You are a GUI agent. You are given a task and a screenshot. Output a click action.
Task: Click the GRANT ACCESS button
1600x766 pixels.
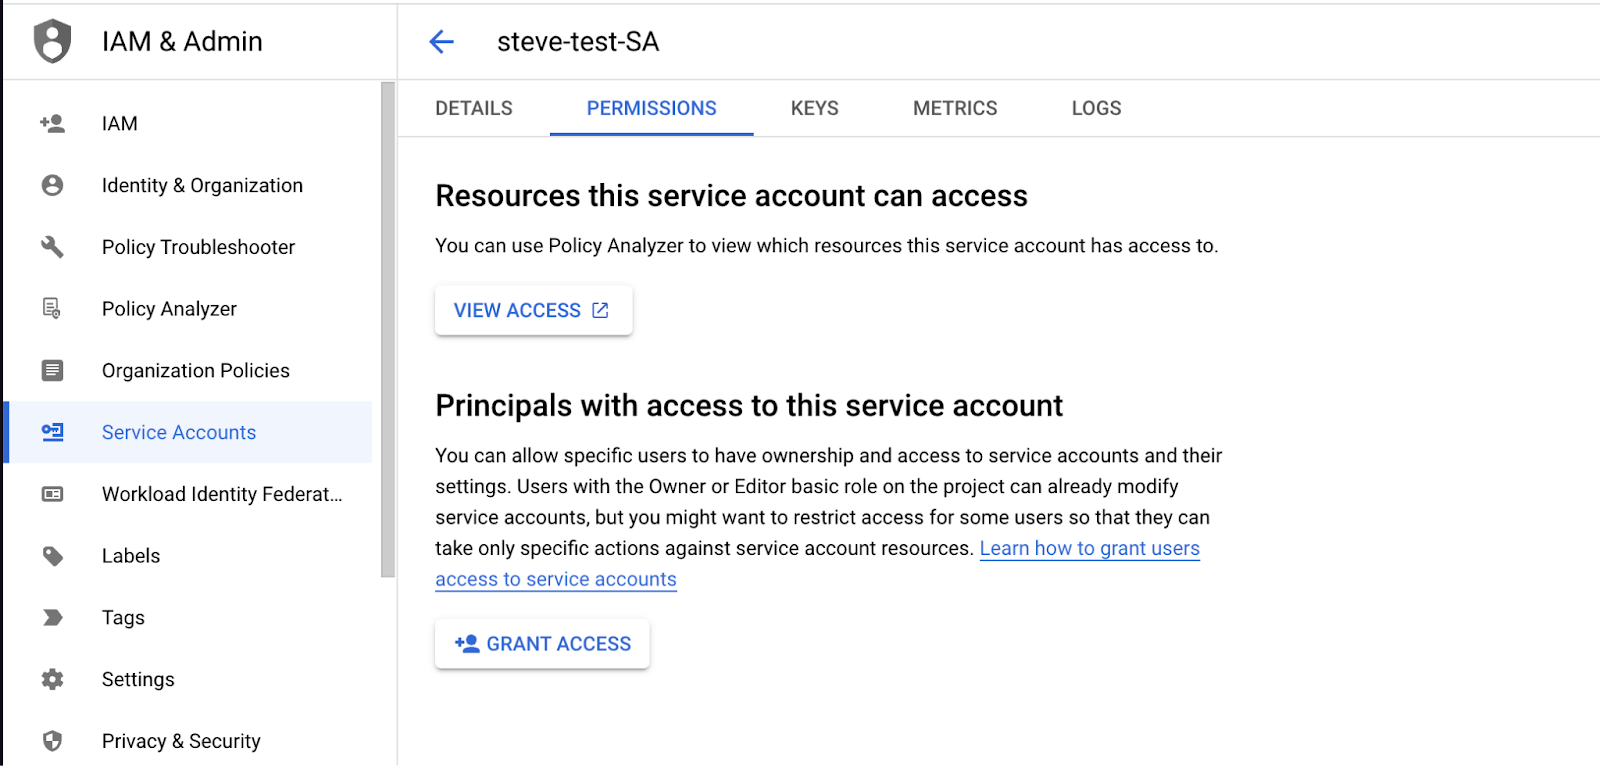pyautogui.click(x=542, y=644)
